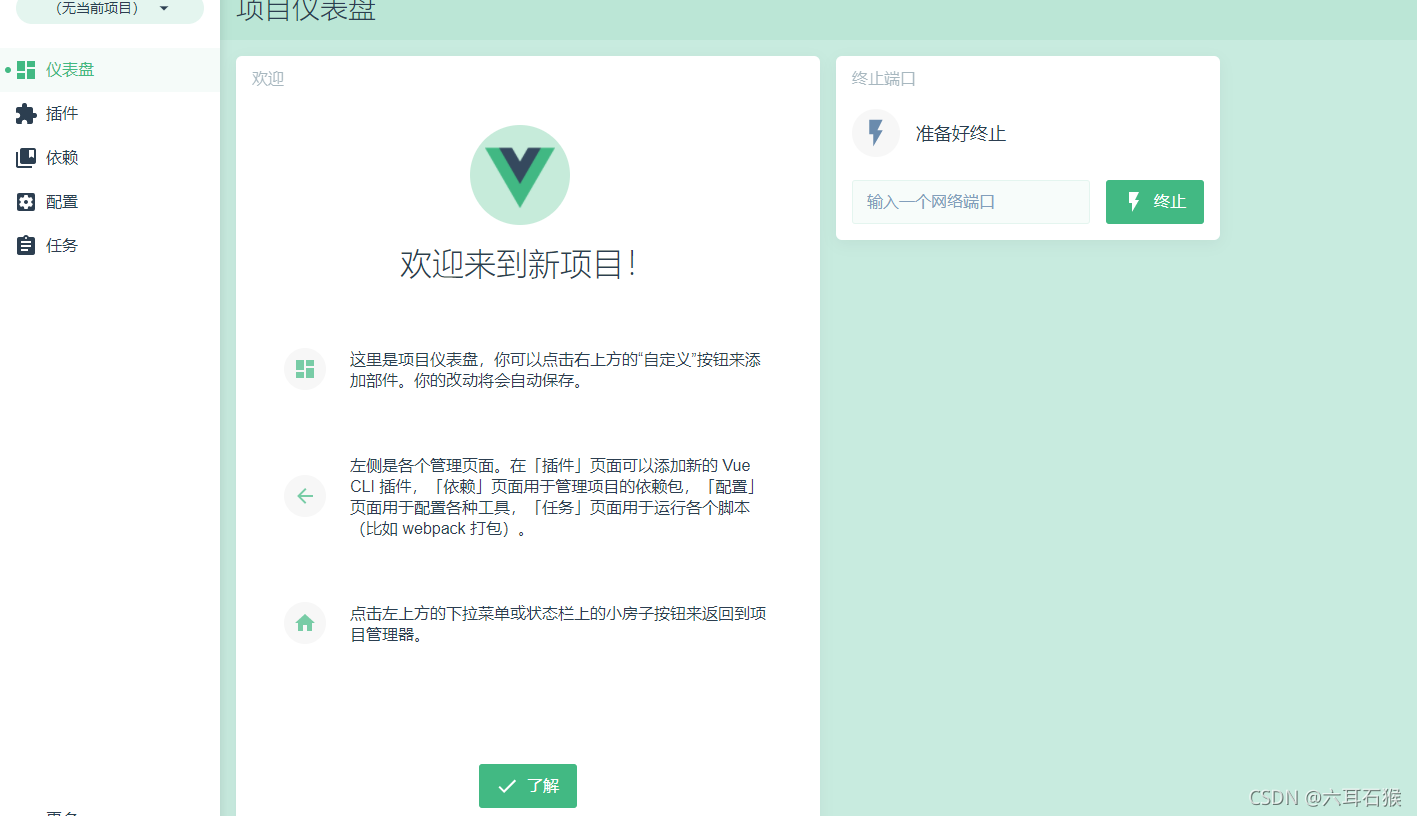1417x816 pixels.
Task: Click the house icon in welcome tips
Action: pyautogui.click(x=305, y=623)
